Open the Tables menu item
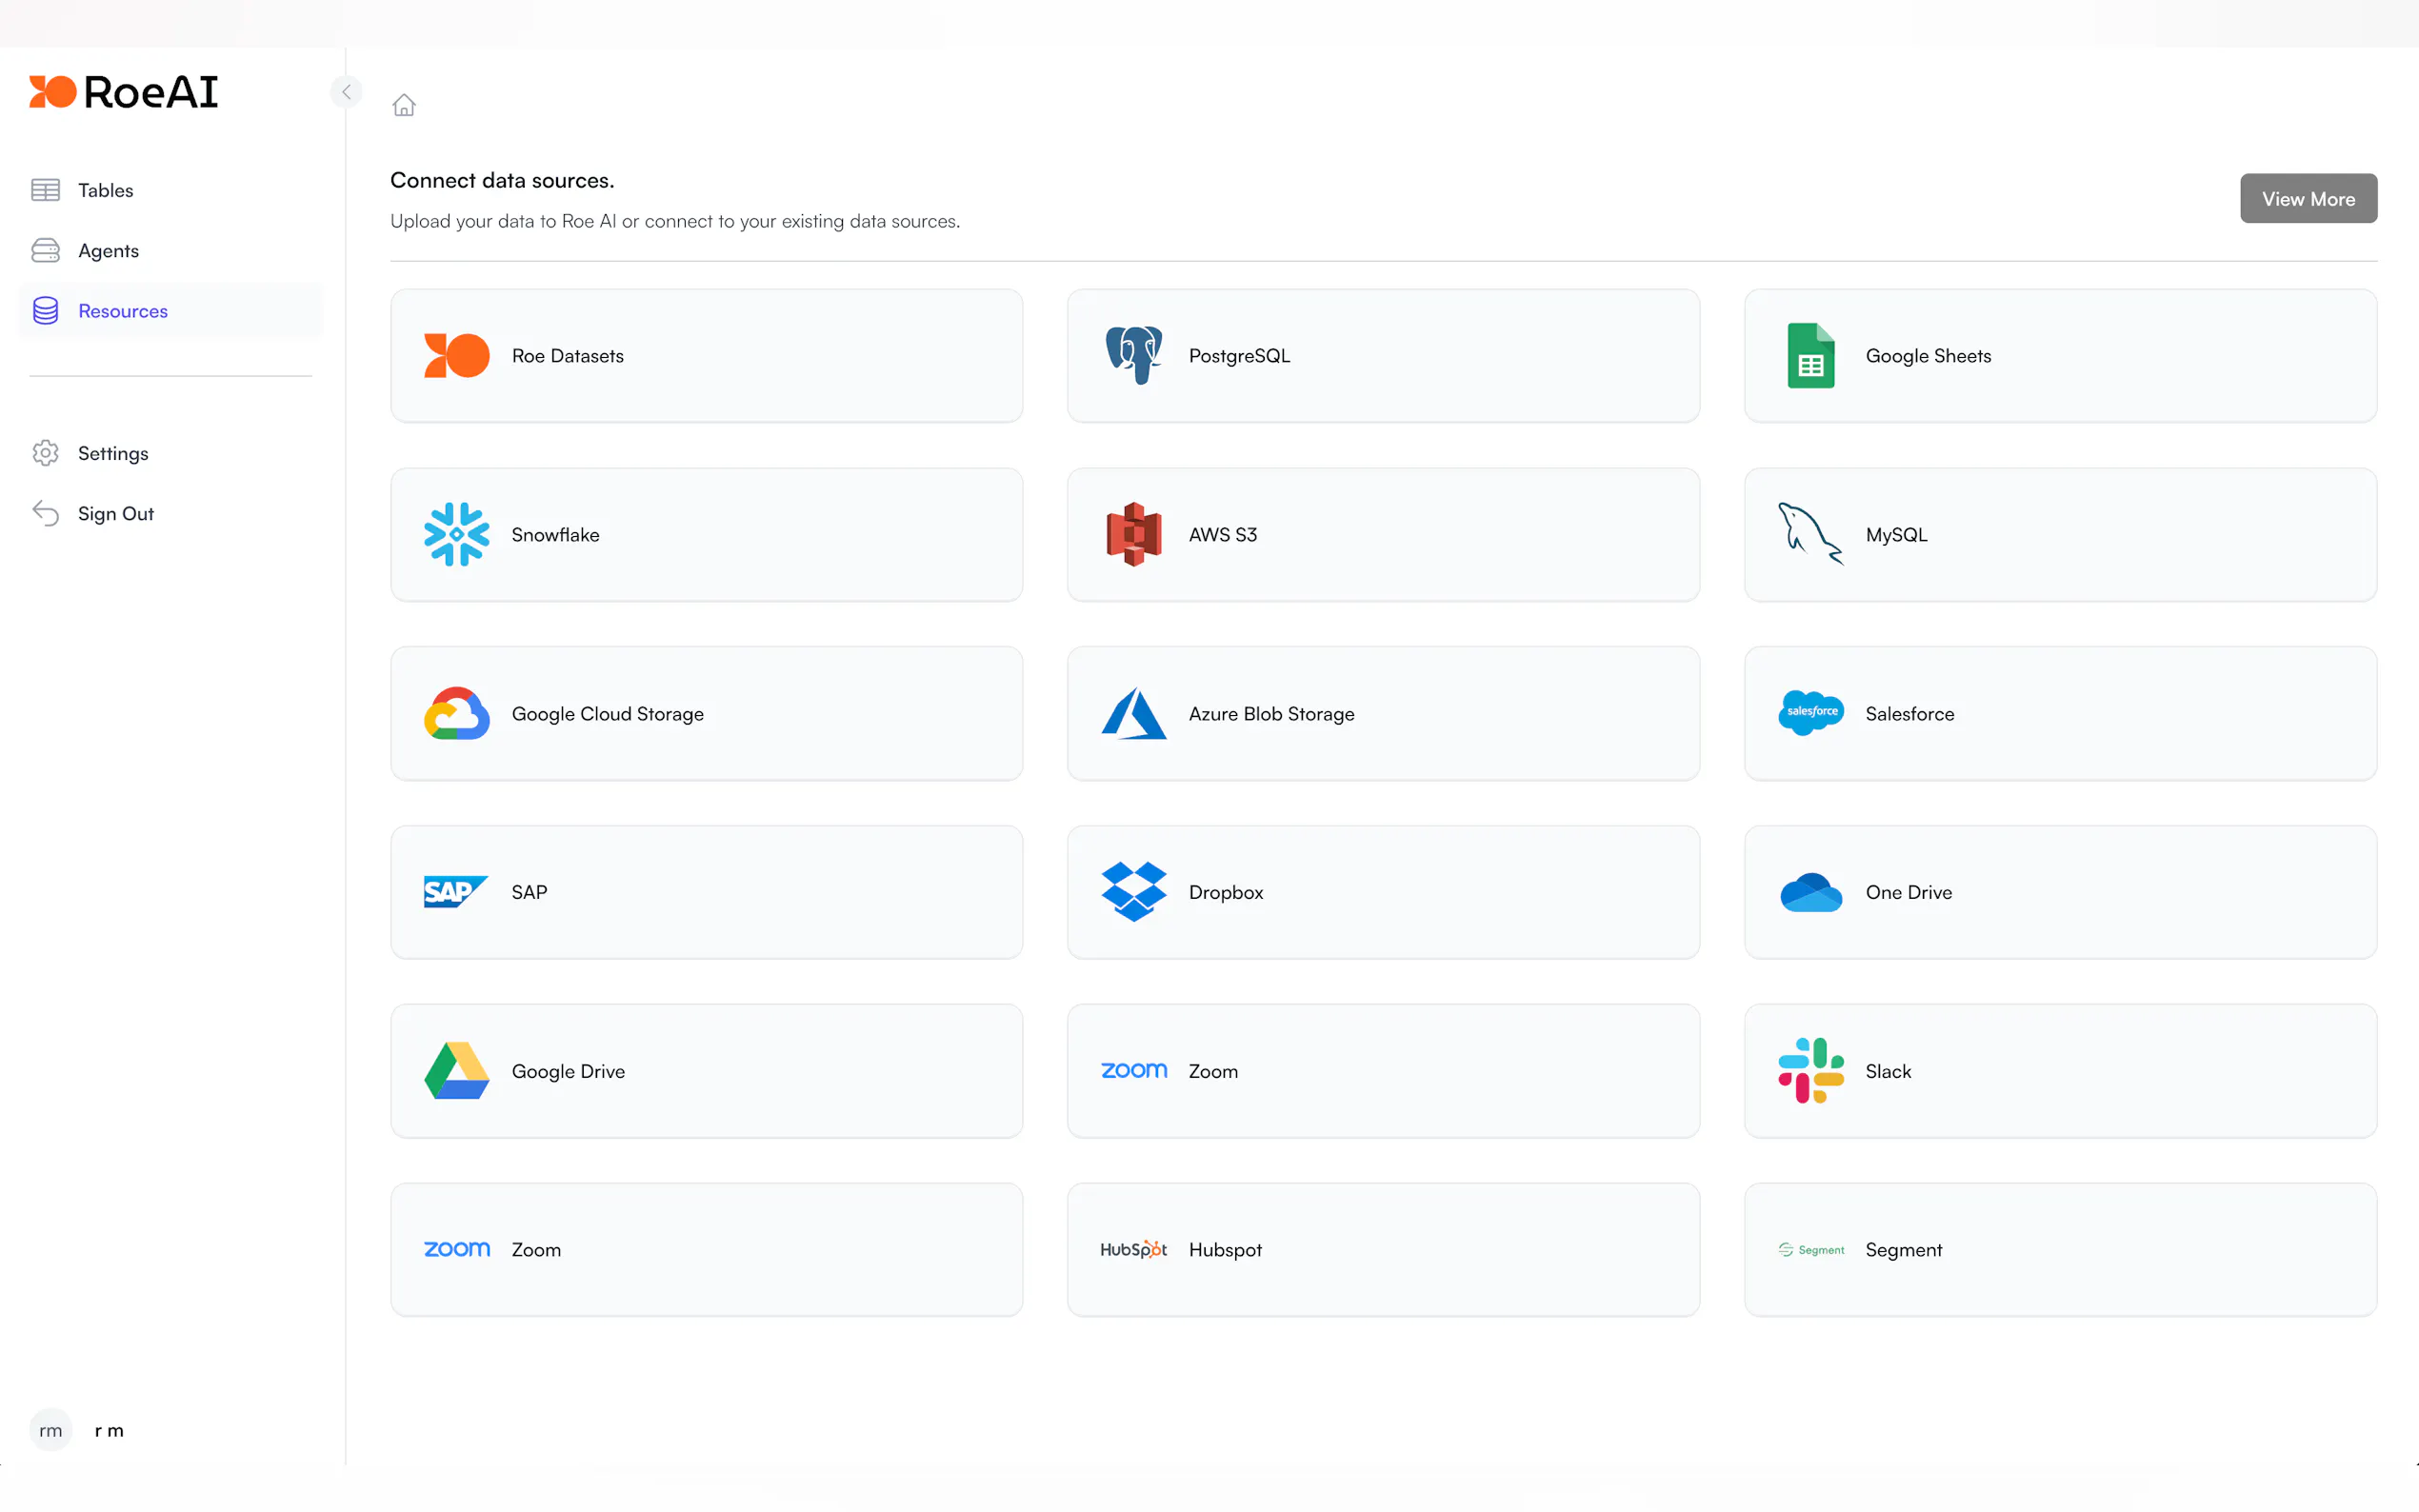The width and height of the screenshot is (2419, 1512). pyautogui.click(x=105, y=190)
